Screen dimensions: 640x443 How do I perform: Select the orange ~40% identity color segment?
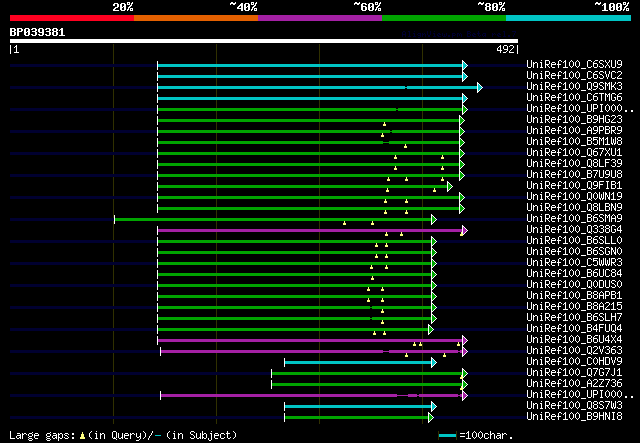pyautogui.click(x=196, y=18)
